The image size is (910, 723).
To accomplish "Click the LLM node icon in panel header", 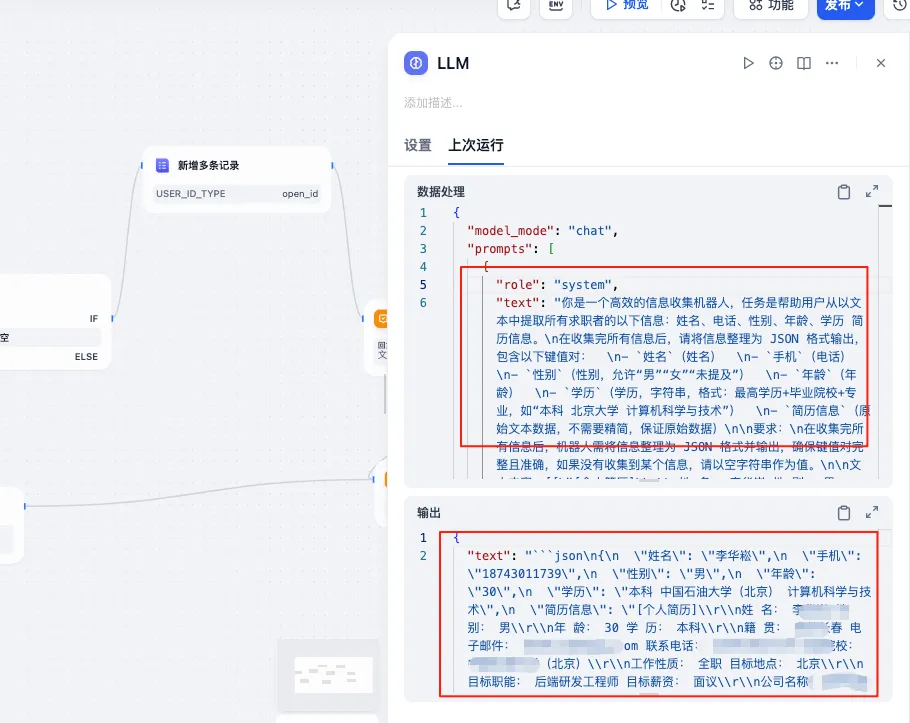I will tap(416, 63).
